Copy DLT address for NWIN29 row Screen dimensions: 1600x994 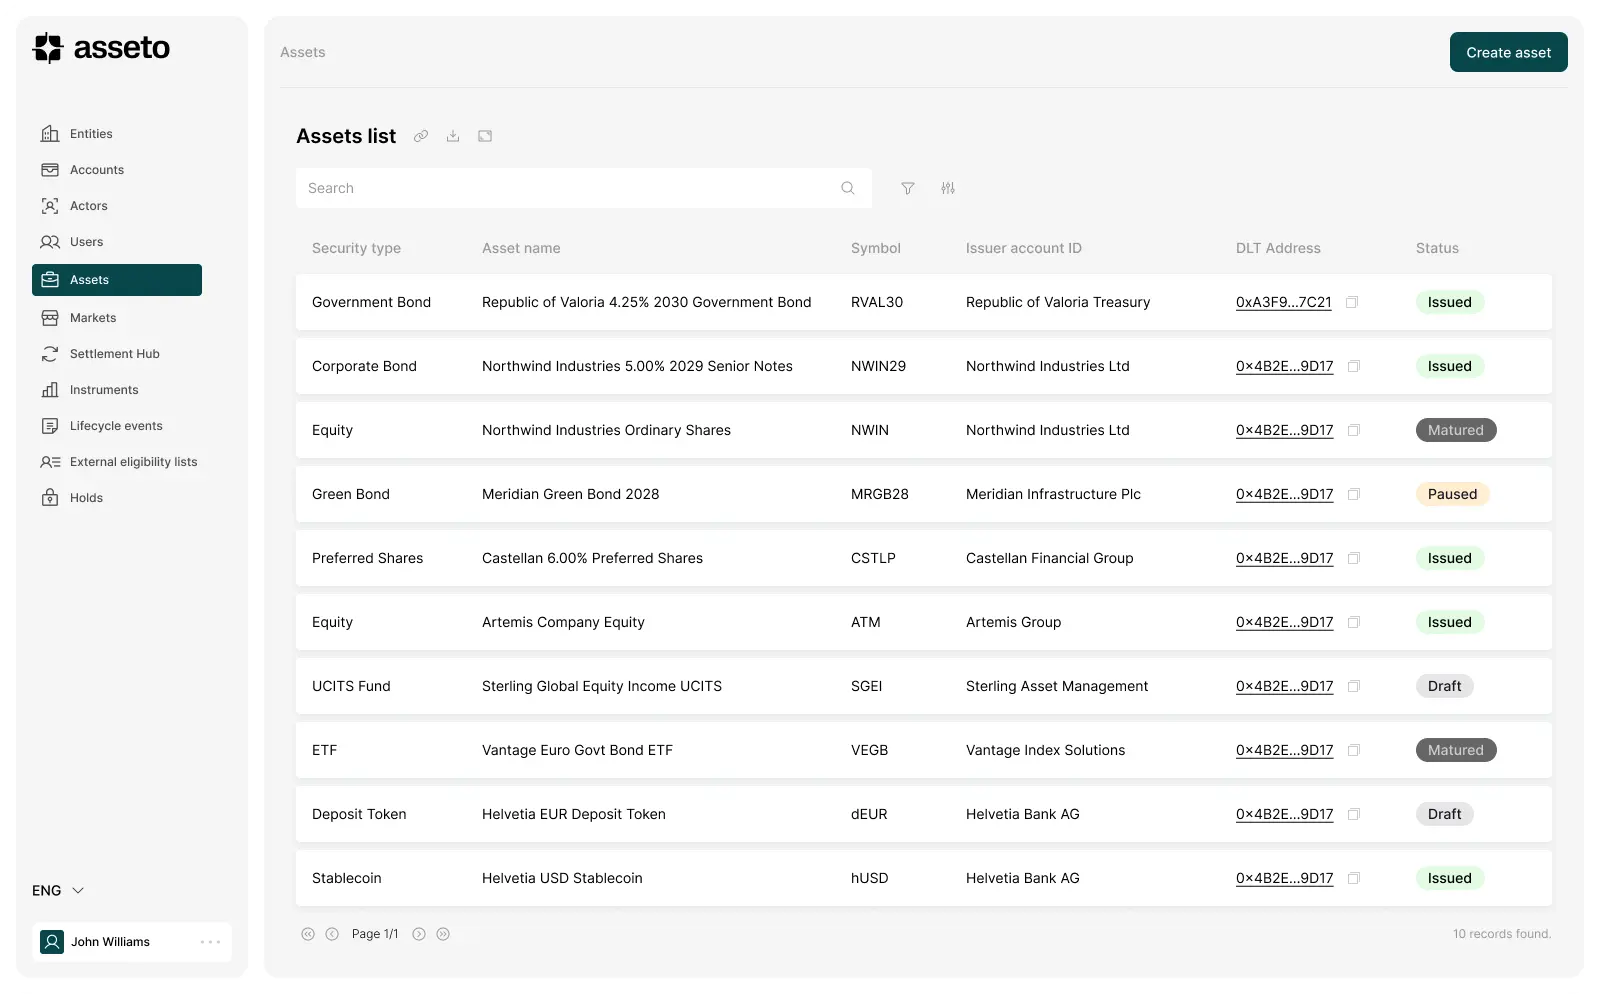click(1354, 366)
